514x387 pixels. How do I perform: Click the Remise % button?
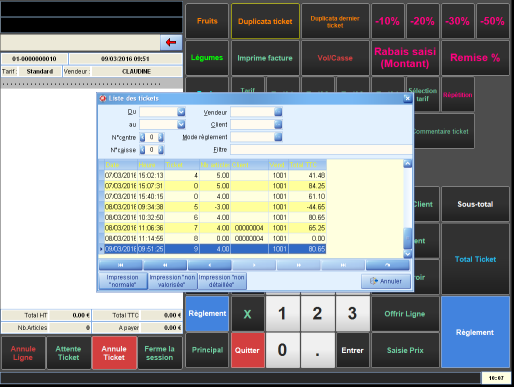(475, 58)
